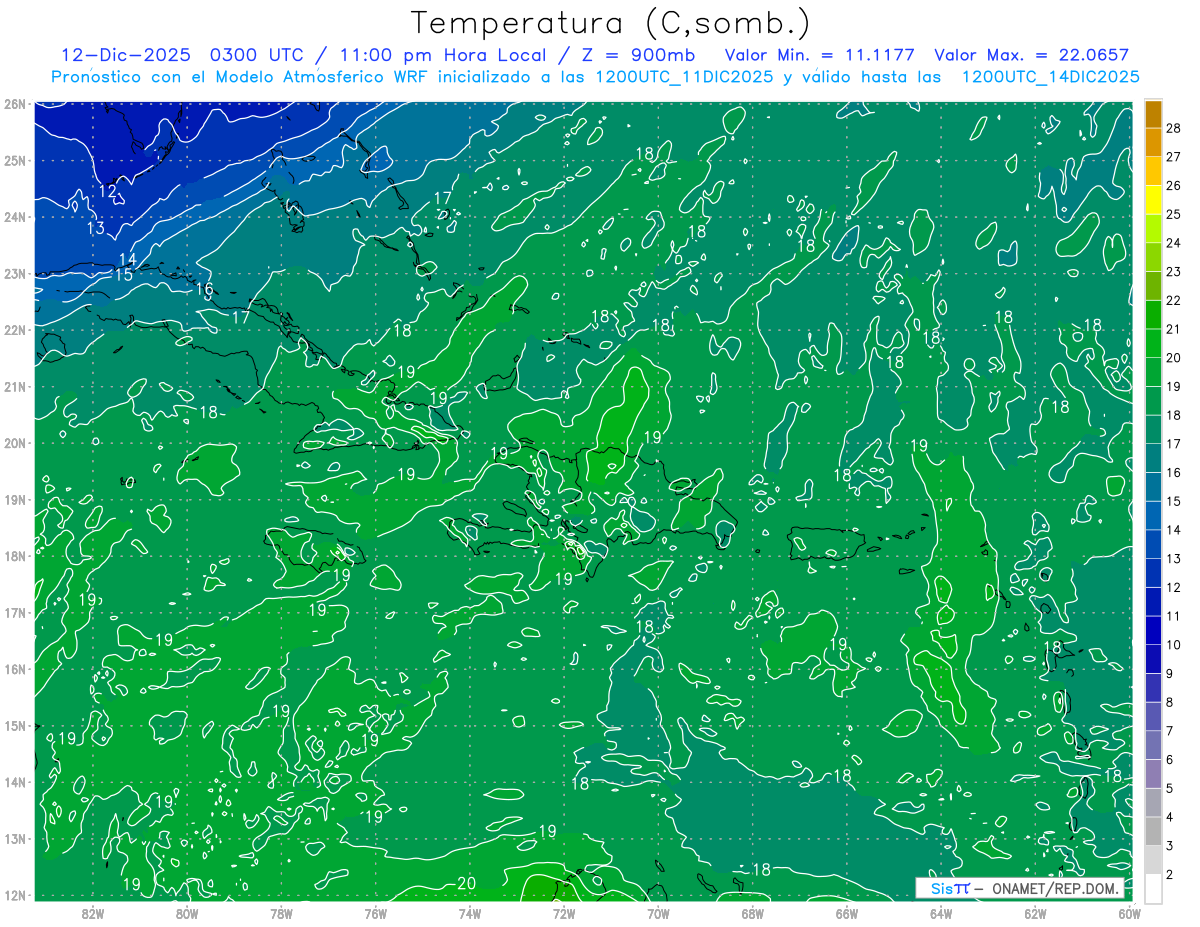Viewport: 1200px width, 927px height.
Task: Click the "13" contour label on the map
Action: coord(96,228)
